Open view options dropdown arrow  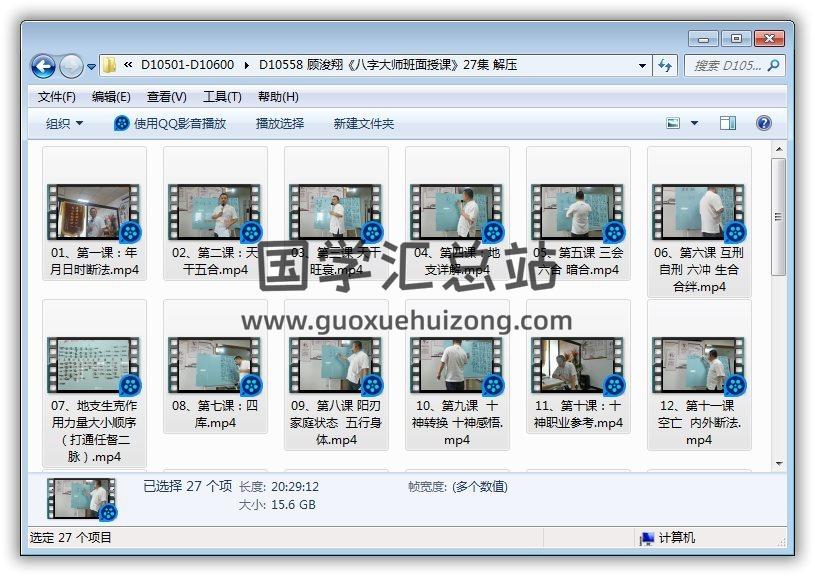pyautogui.click(x=695, y=123)
